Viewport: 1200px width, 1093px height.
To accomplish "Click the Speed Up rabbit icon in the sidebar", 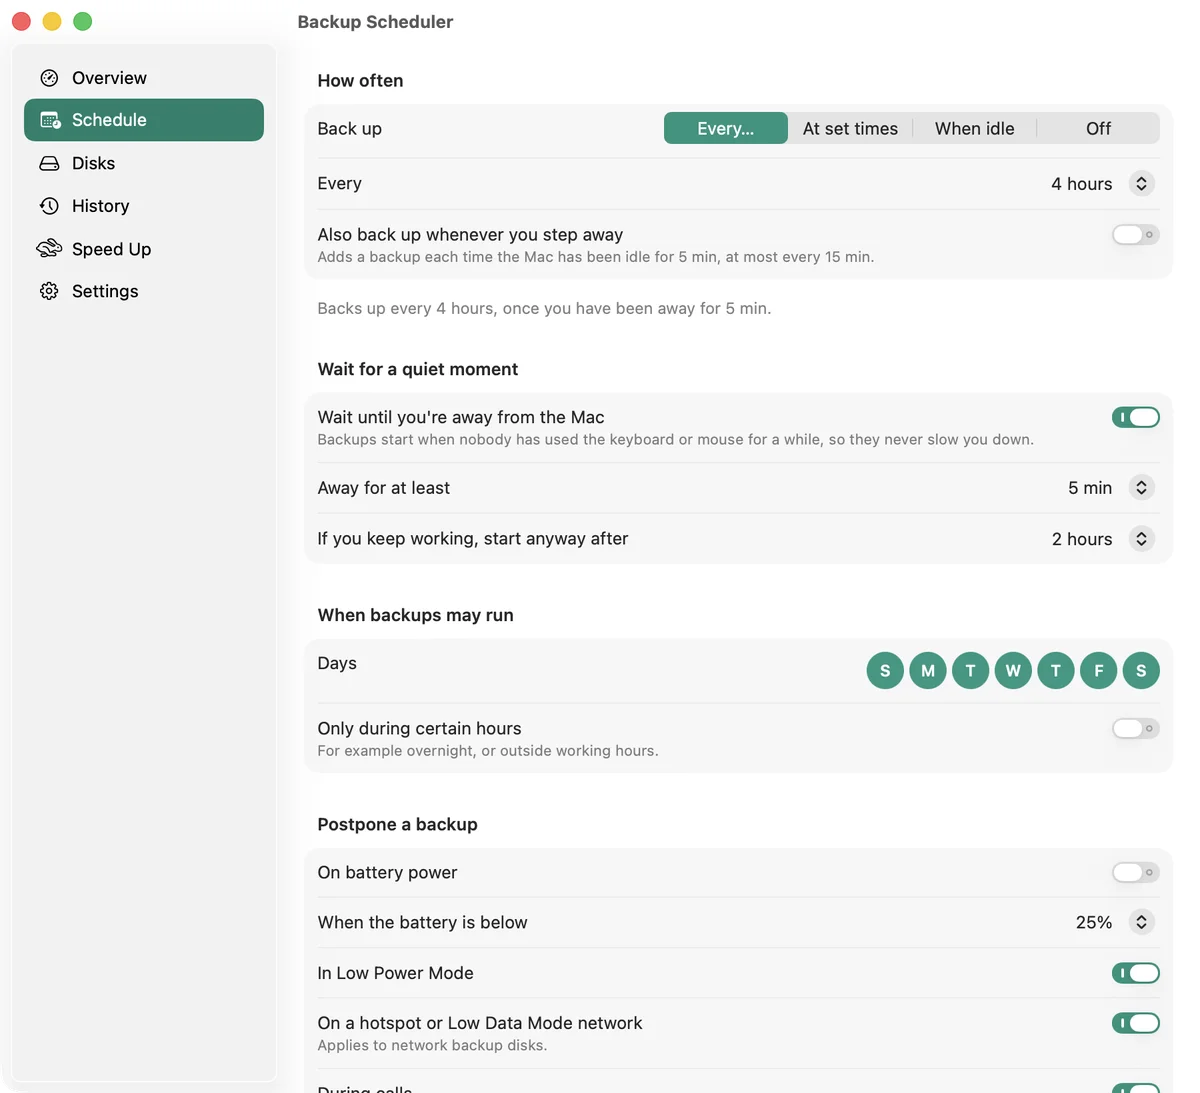I will [49, 249].
